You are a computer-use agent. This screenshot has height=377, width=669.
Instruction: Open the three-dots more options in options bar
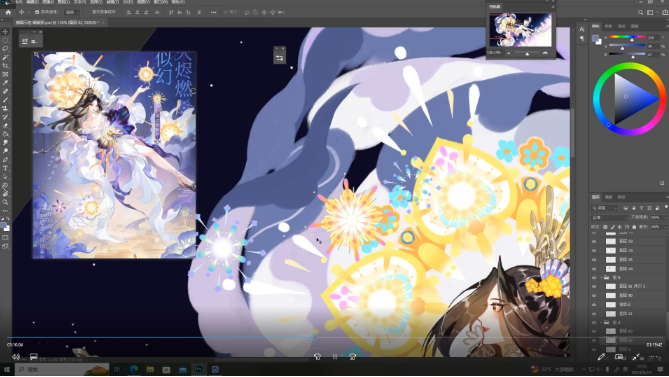pyautogui.click(x=213, y=12)
